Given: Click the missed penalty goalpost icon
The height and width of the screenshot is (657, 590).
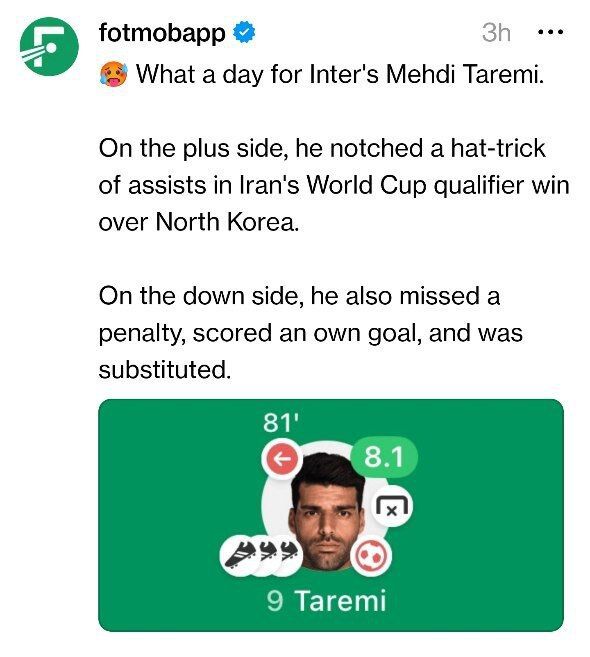Looking at the screenshot, I should (392, 506).
